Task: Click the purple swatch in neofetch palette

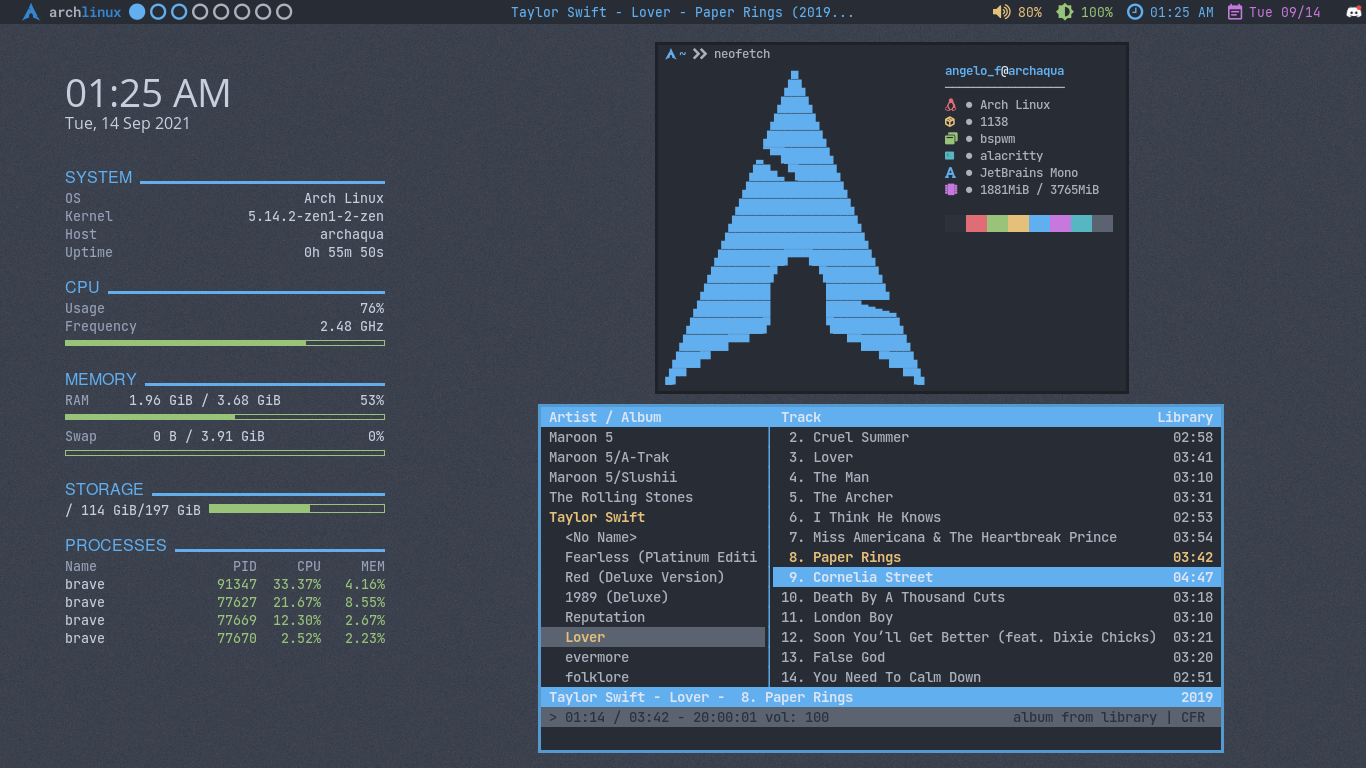Action: (x=1060, y=223)
